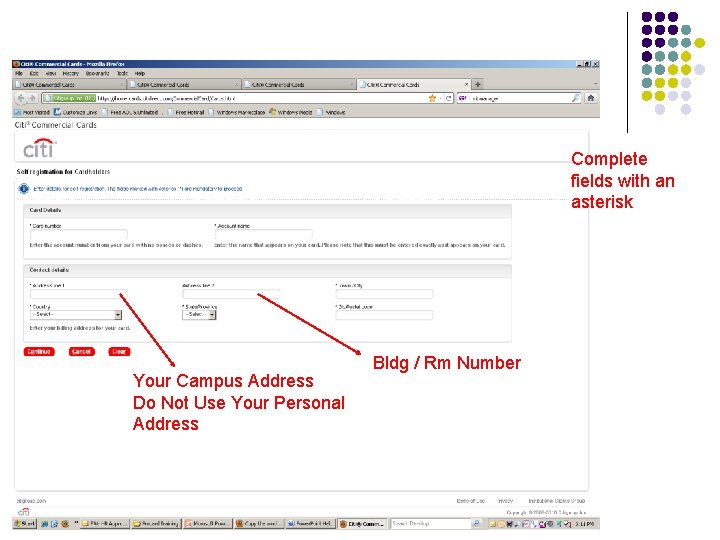
Task: Open the citigroup.com footer link
Action: (31, 501)
